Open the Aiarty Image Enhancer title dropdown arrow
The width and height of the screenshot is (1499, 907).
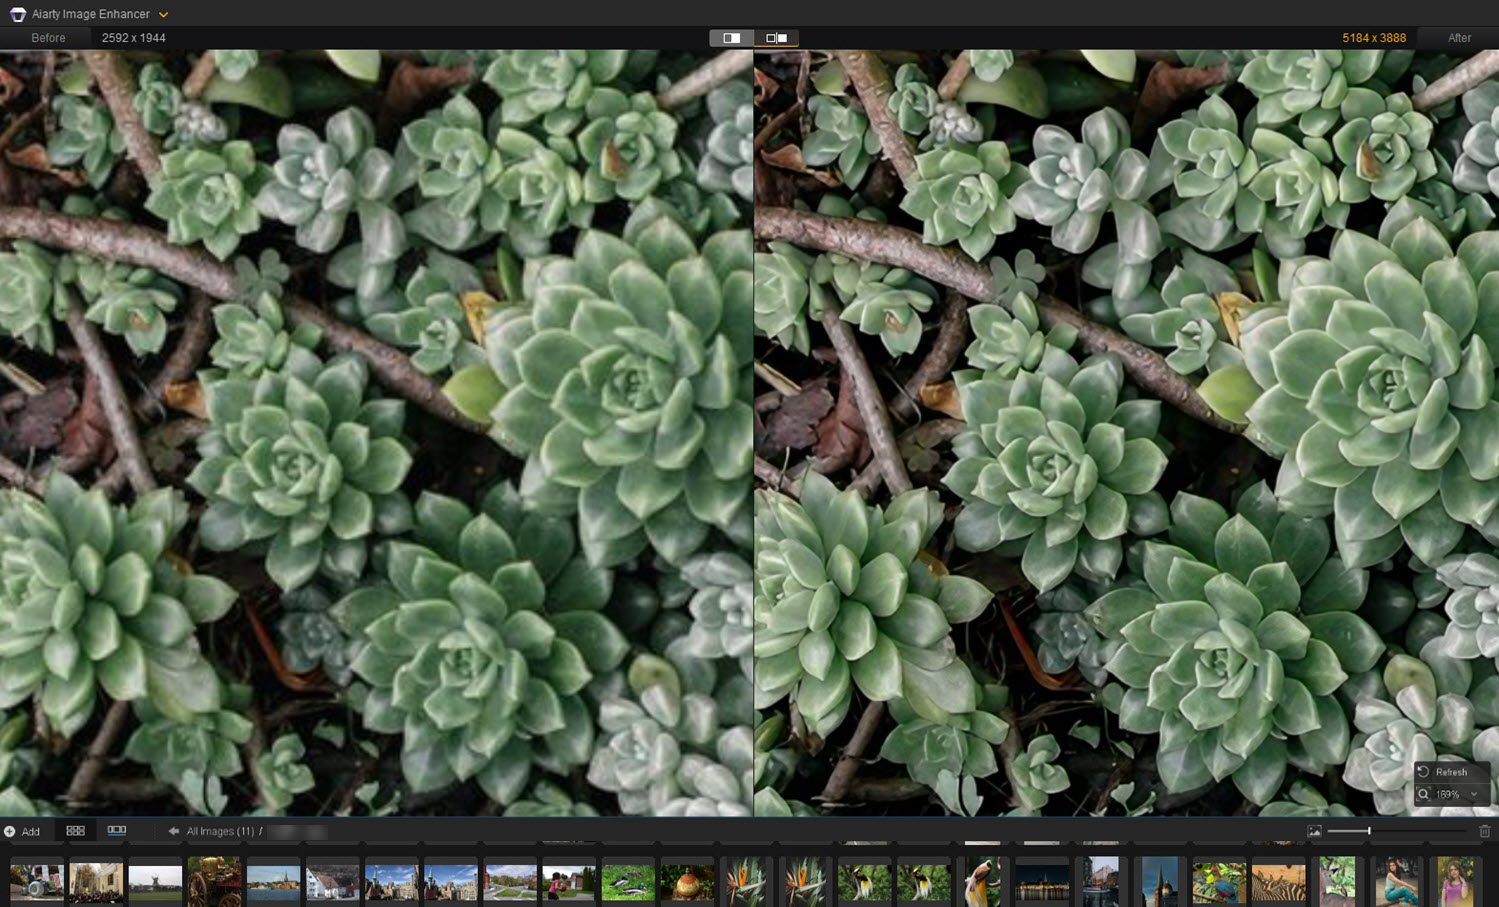pyautogui.click(x=163, y=15)
